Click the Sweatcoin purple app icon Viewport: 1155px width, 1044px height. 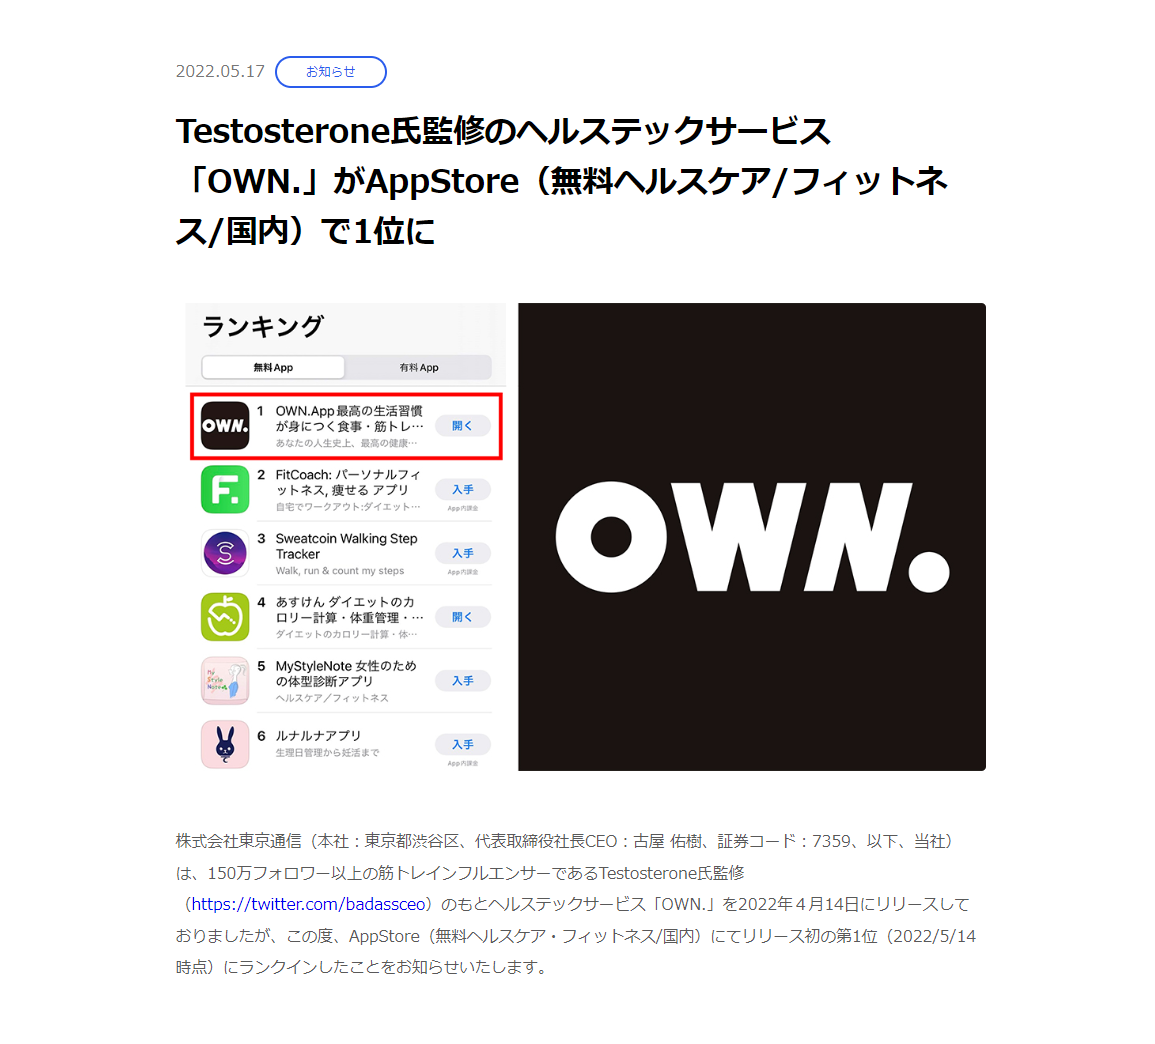coord(225,553)
